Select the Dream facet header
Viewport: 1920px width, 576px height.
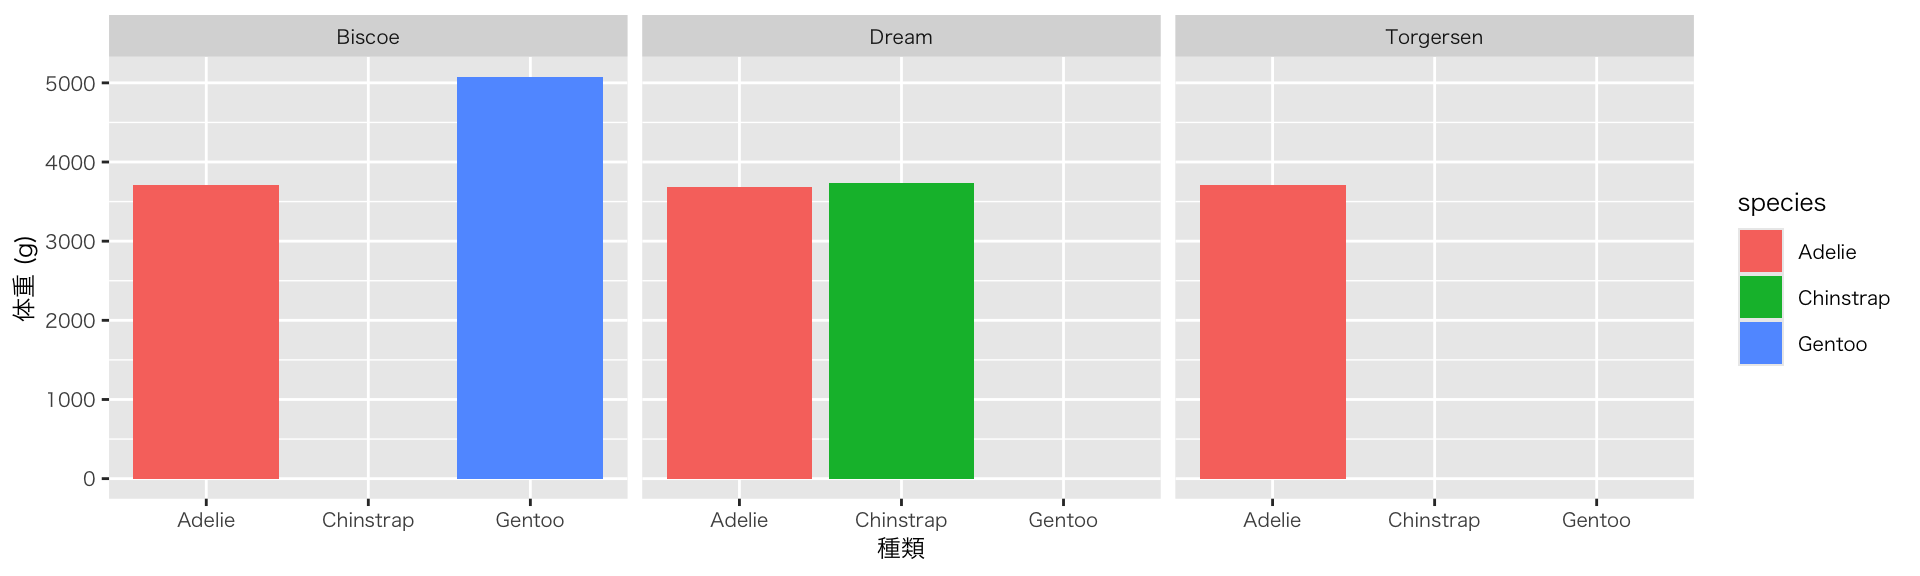[x=901, y=37]
